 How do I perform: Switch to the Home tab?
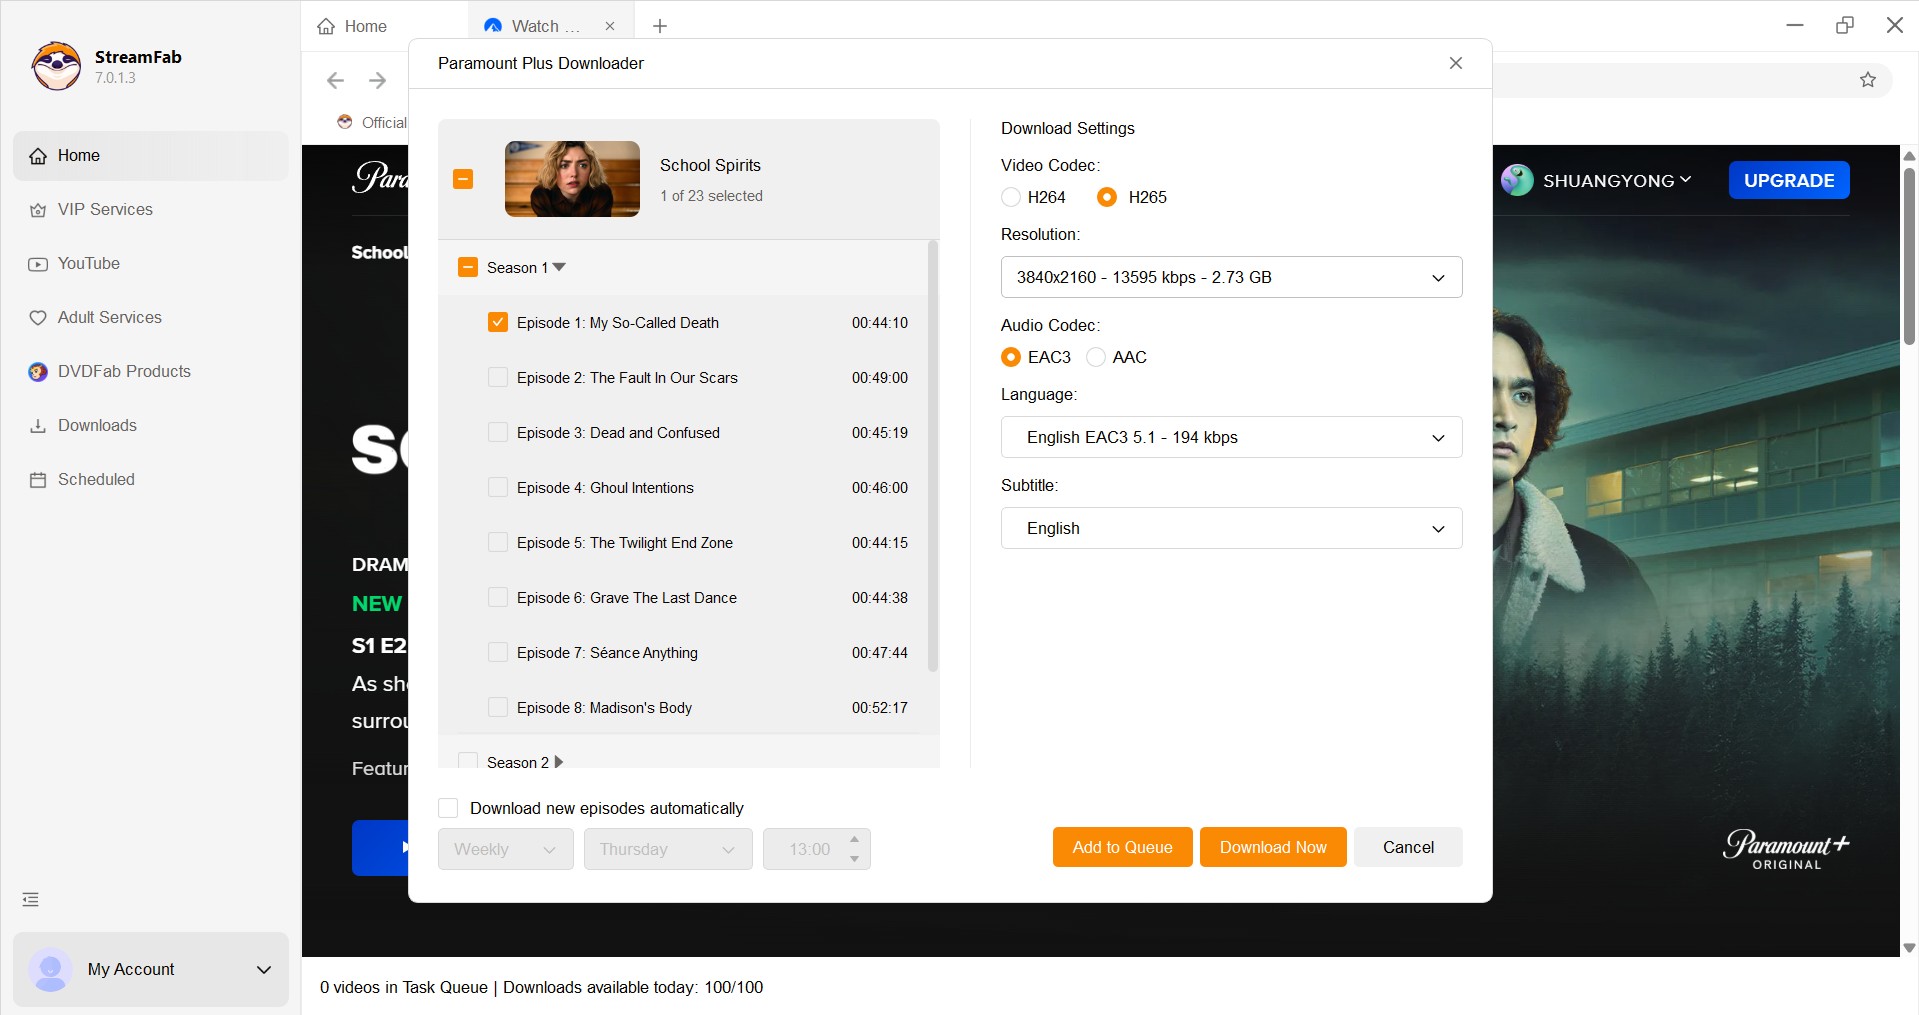[x=353, y=26]
